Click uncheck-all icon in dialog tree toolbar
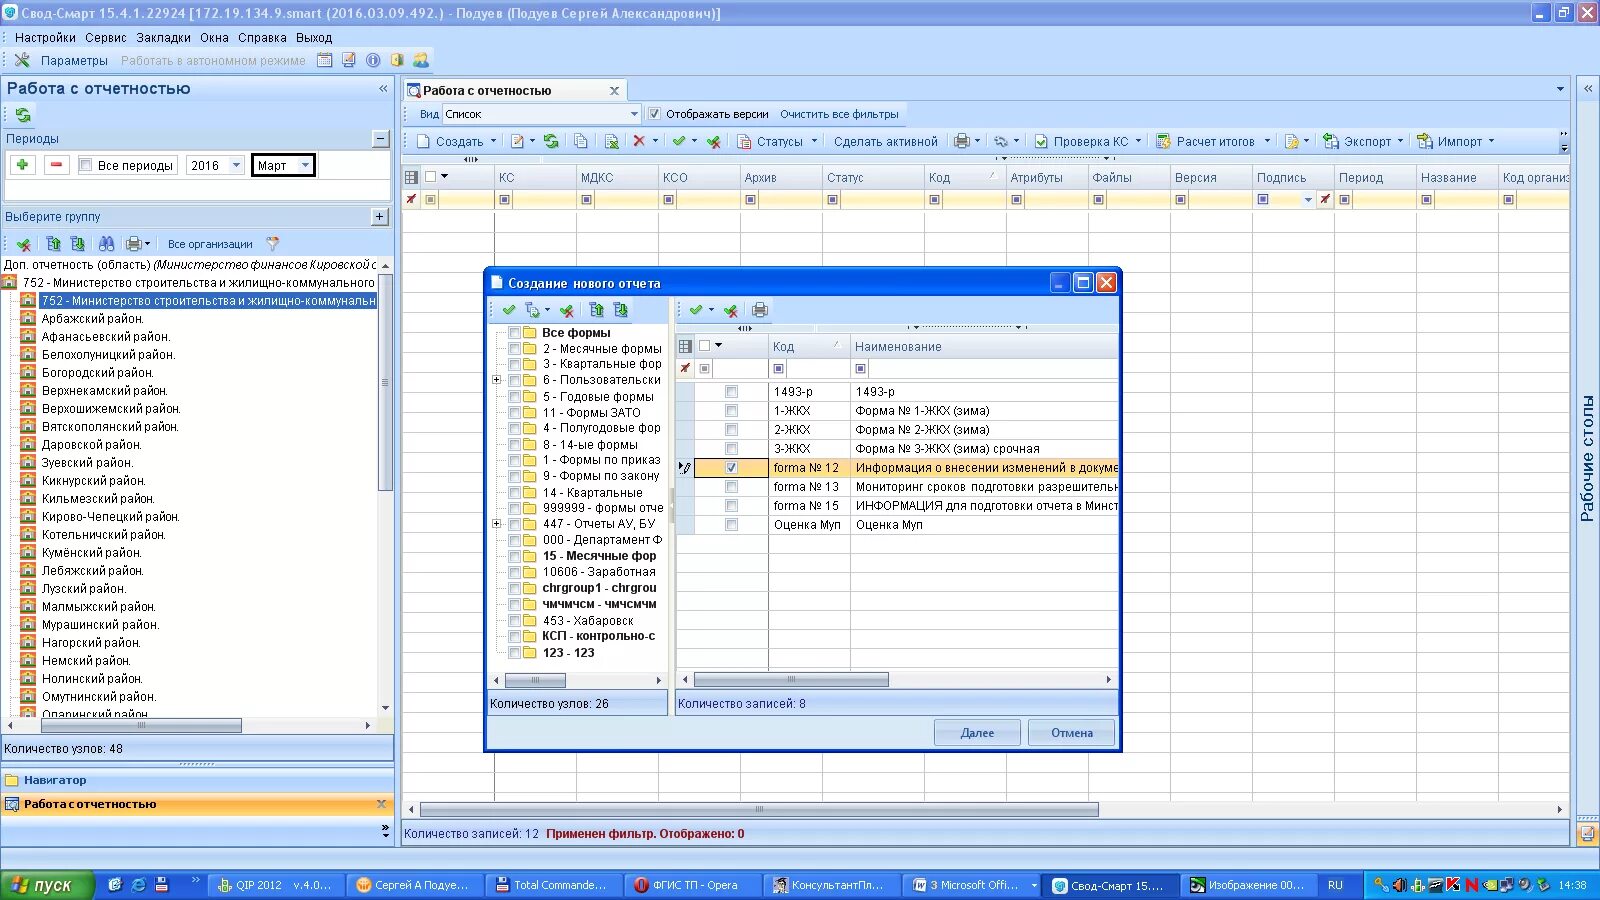1600x900 pixels. 567,310
